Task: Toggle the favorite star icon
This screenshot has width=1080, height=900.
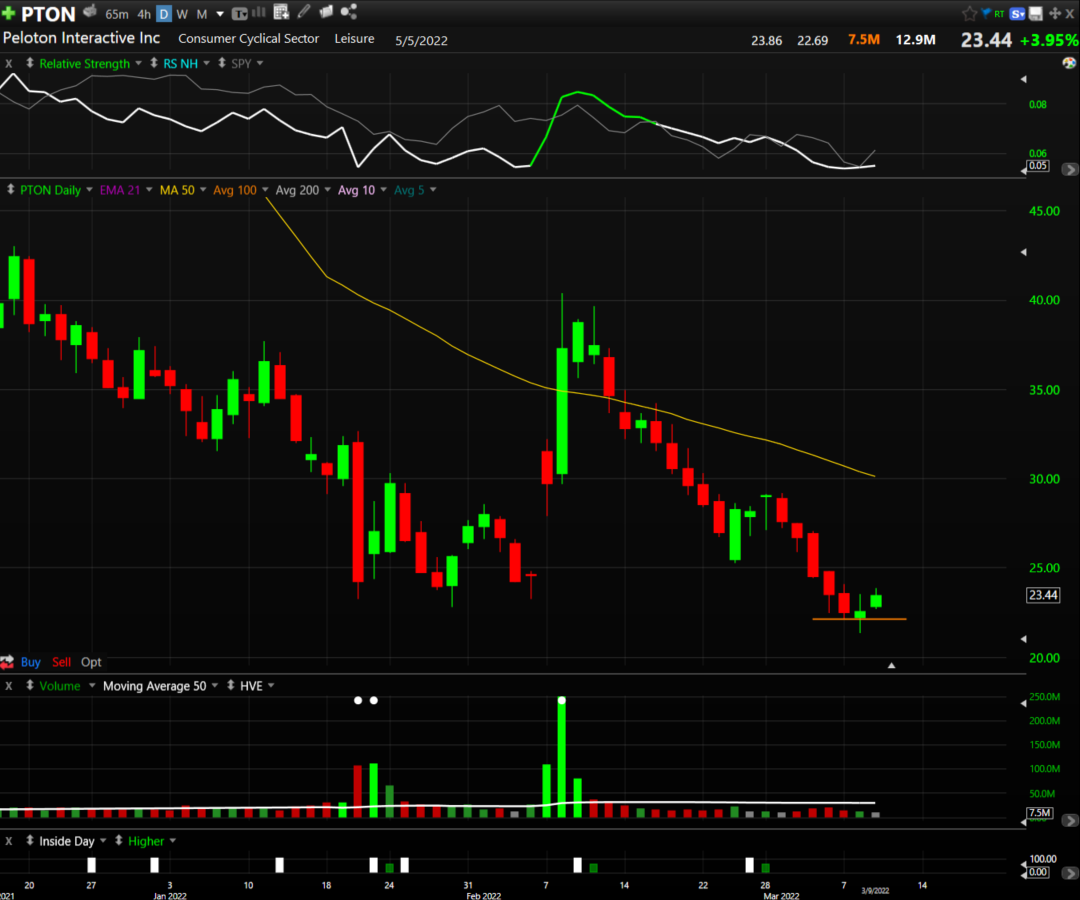Action: click(969, 13)
